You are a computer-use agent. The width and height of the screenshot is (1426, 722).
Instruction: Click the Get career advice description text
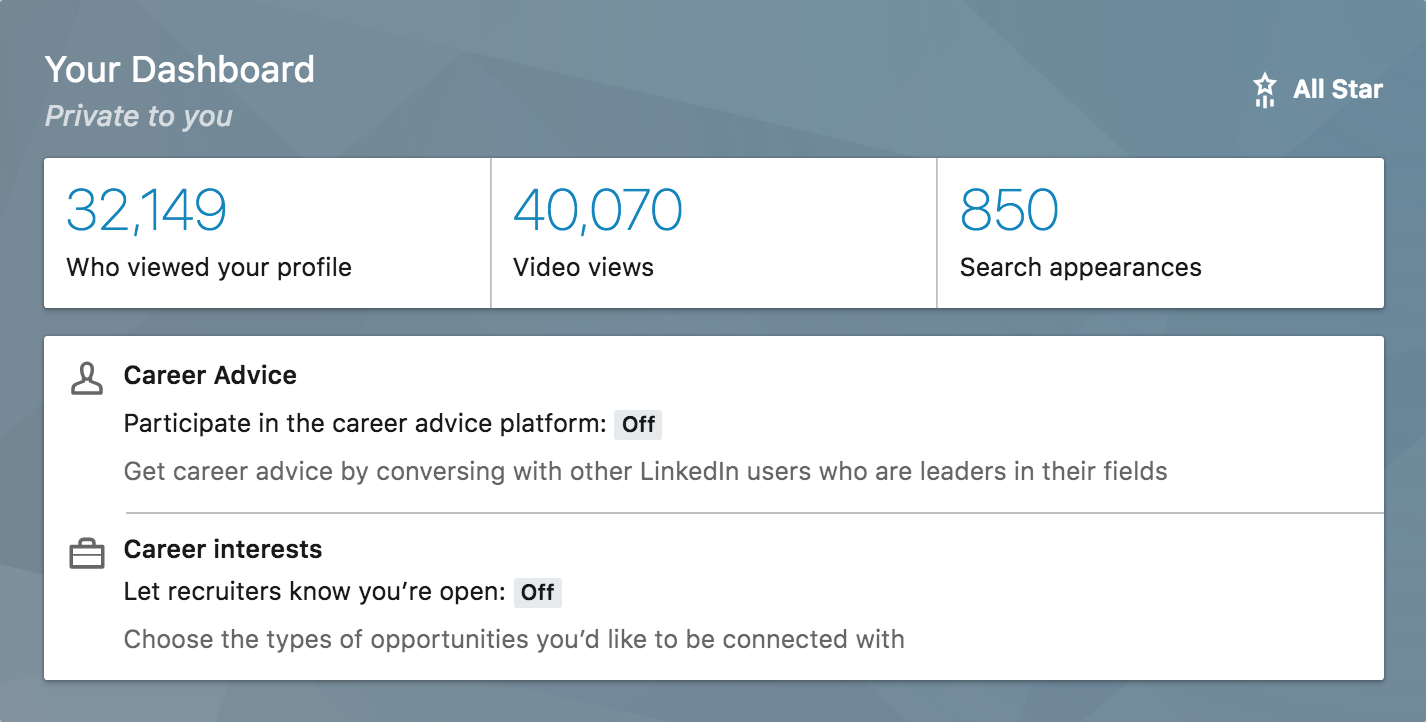coord(646,471)
